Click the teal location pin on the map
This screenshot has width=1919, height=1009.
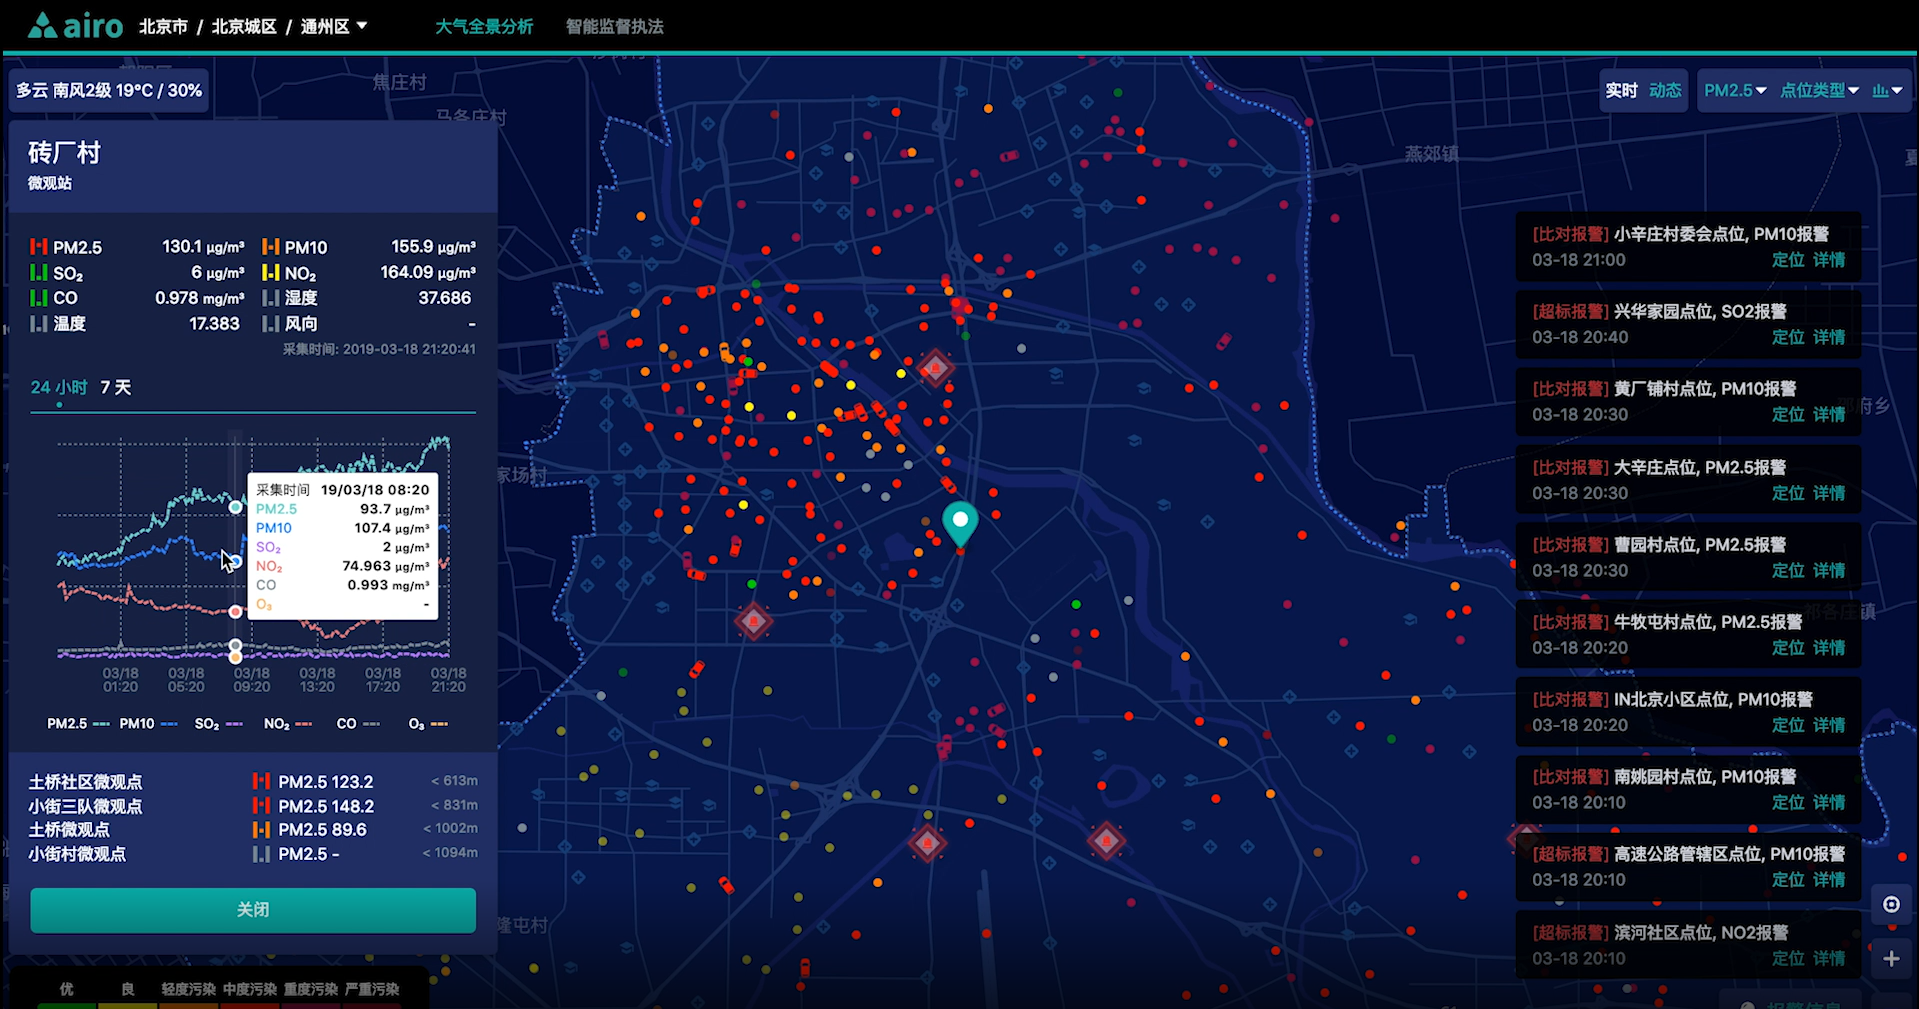tap(960, 524)
